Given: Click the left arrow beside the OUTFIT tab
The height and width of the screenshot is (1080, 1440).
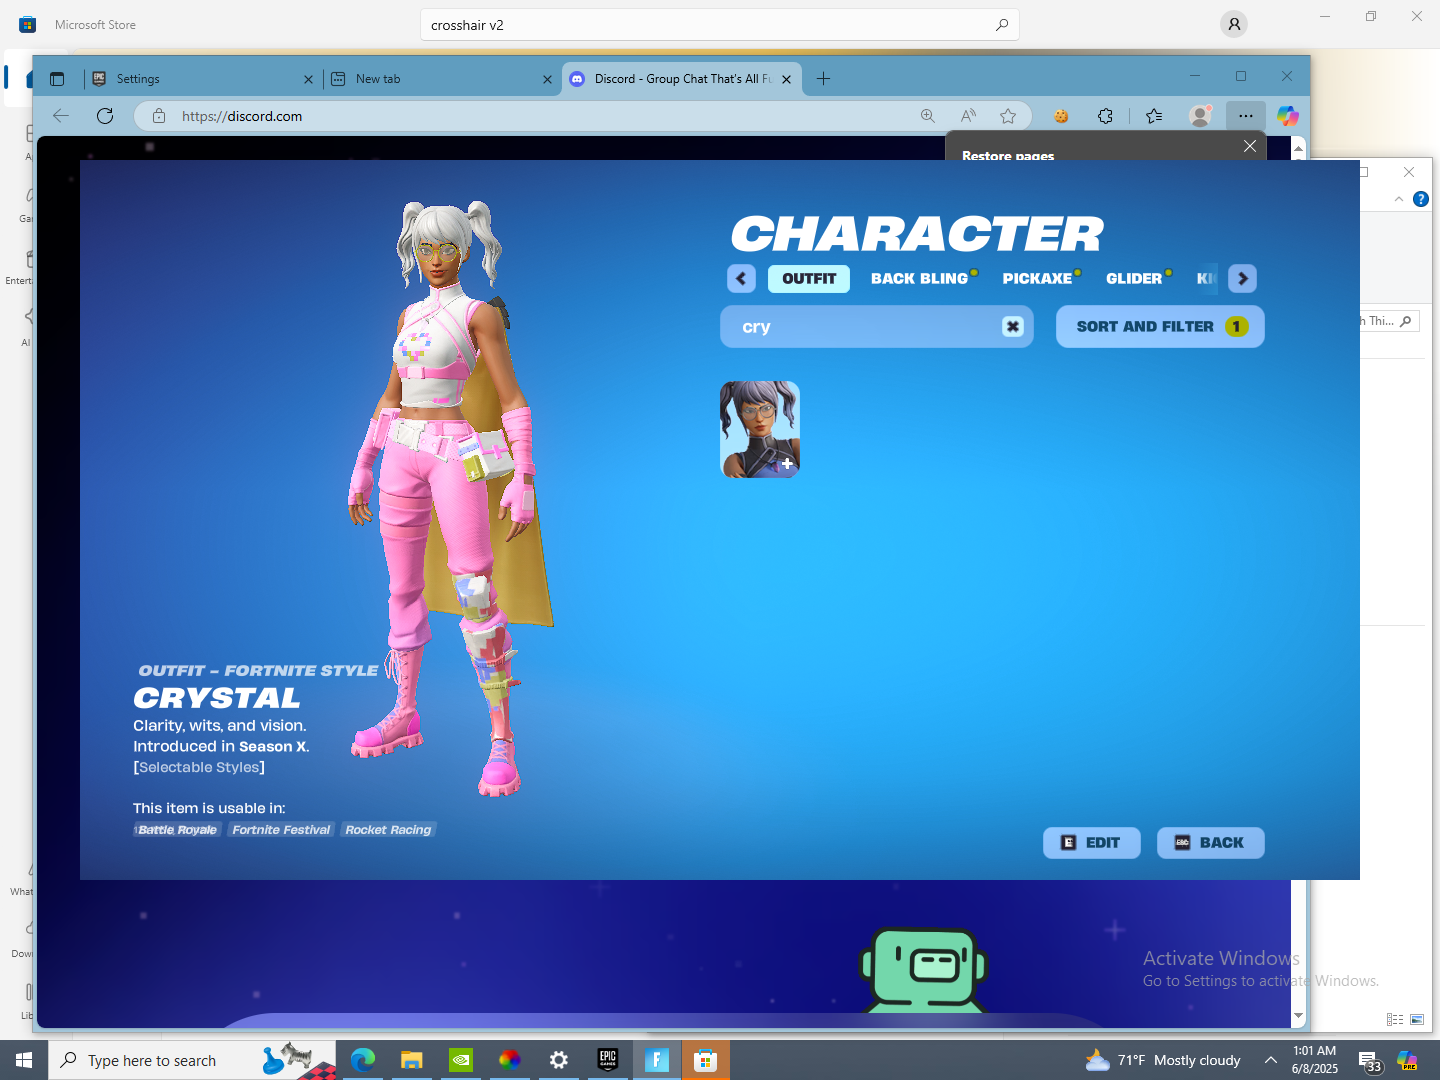Looking at the screenshot, I should click(x=741, y=279).
